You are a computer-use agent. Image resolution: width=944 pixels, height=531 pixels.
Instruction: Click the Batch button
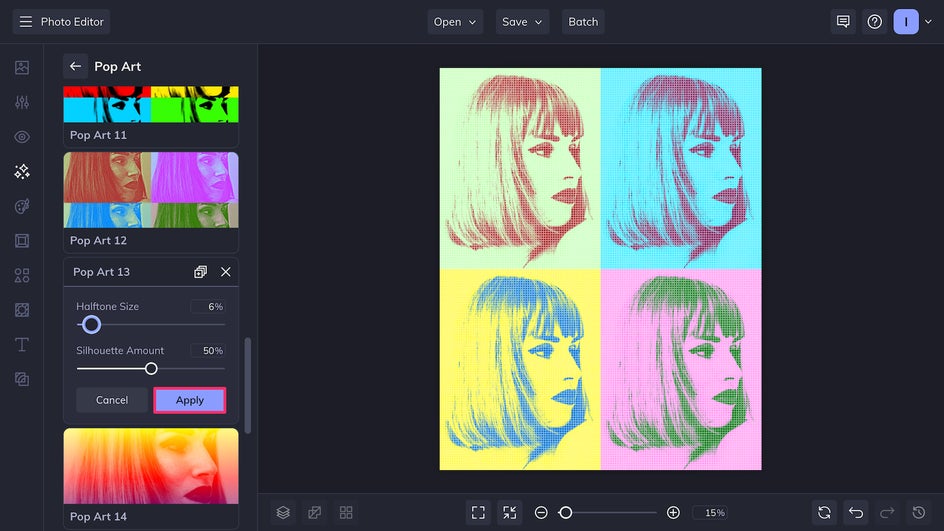(x=583, y=22)
